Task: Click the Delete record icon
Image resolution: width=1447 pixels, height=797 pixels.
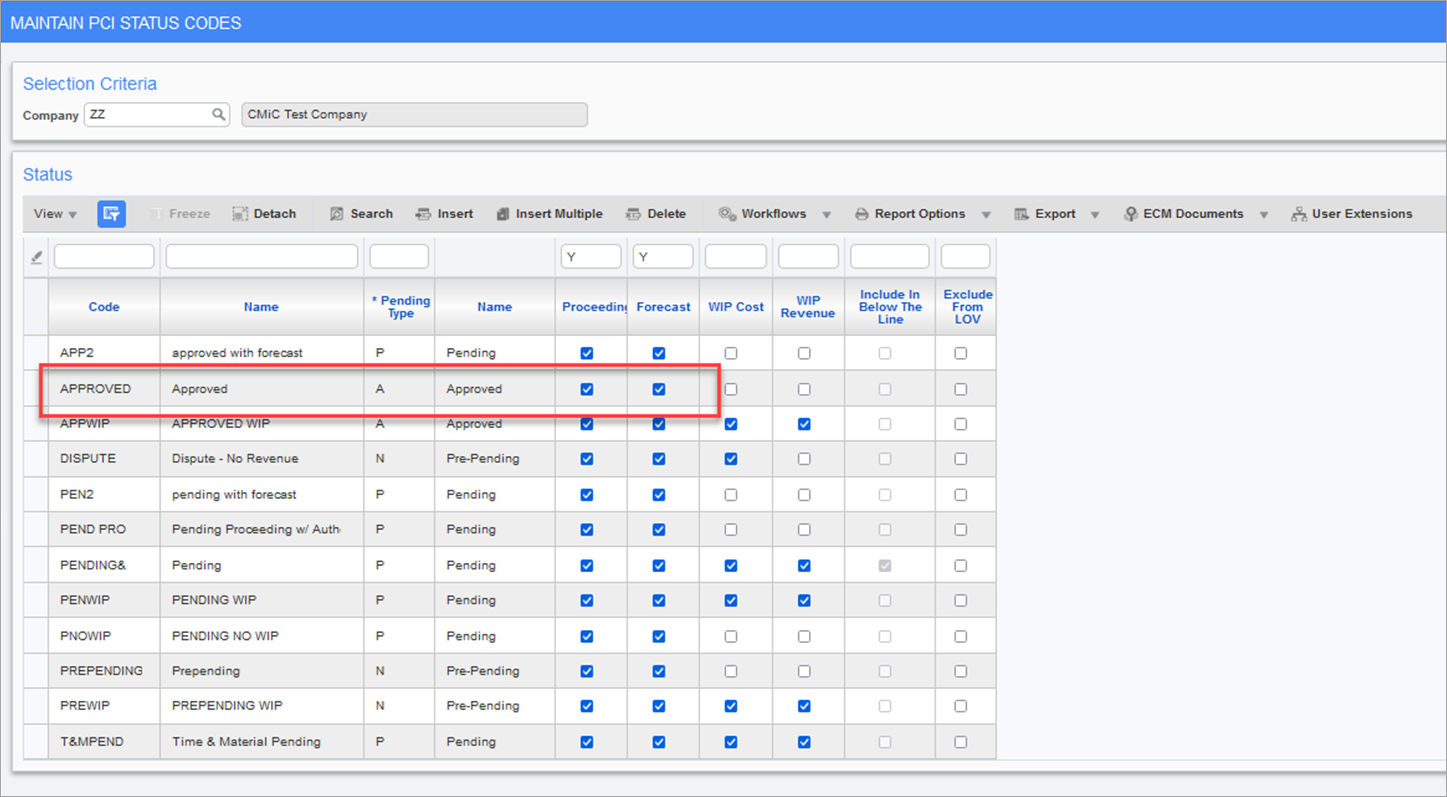Action: (657, 213)
